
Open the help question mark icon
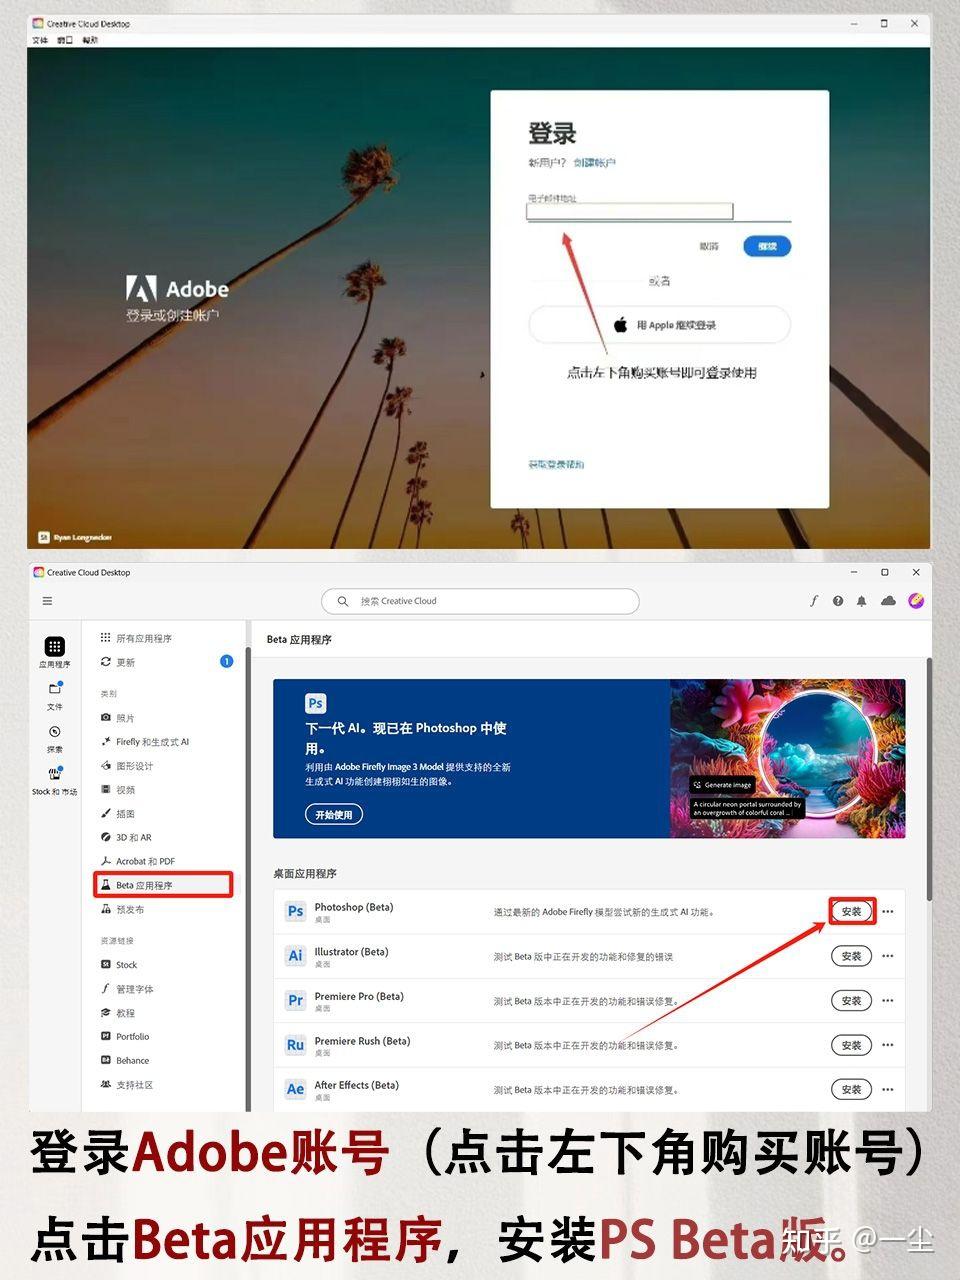[x=838, y=601]
